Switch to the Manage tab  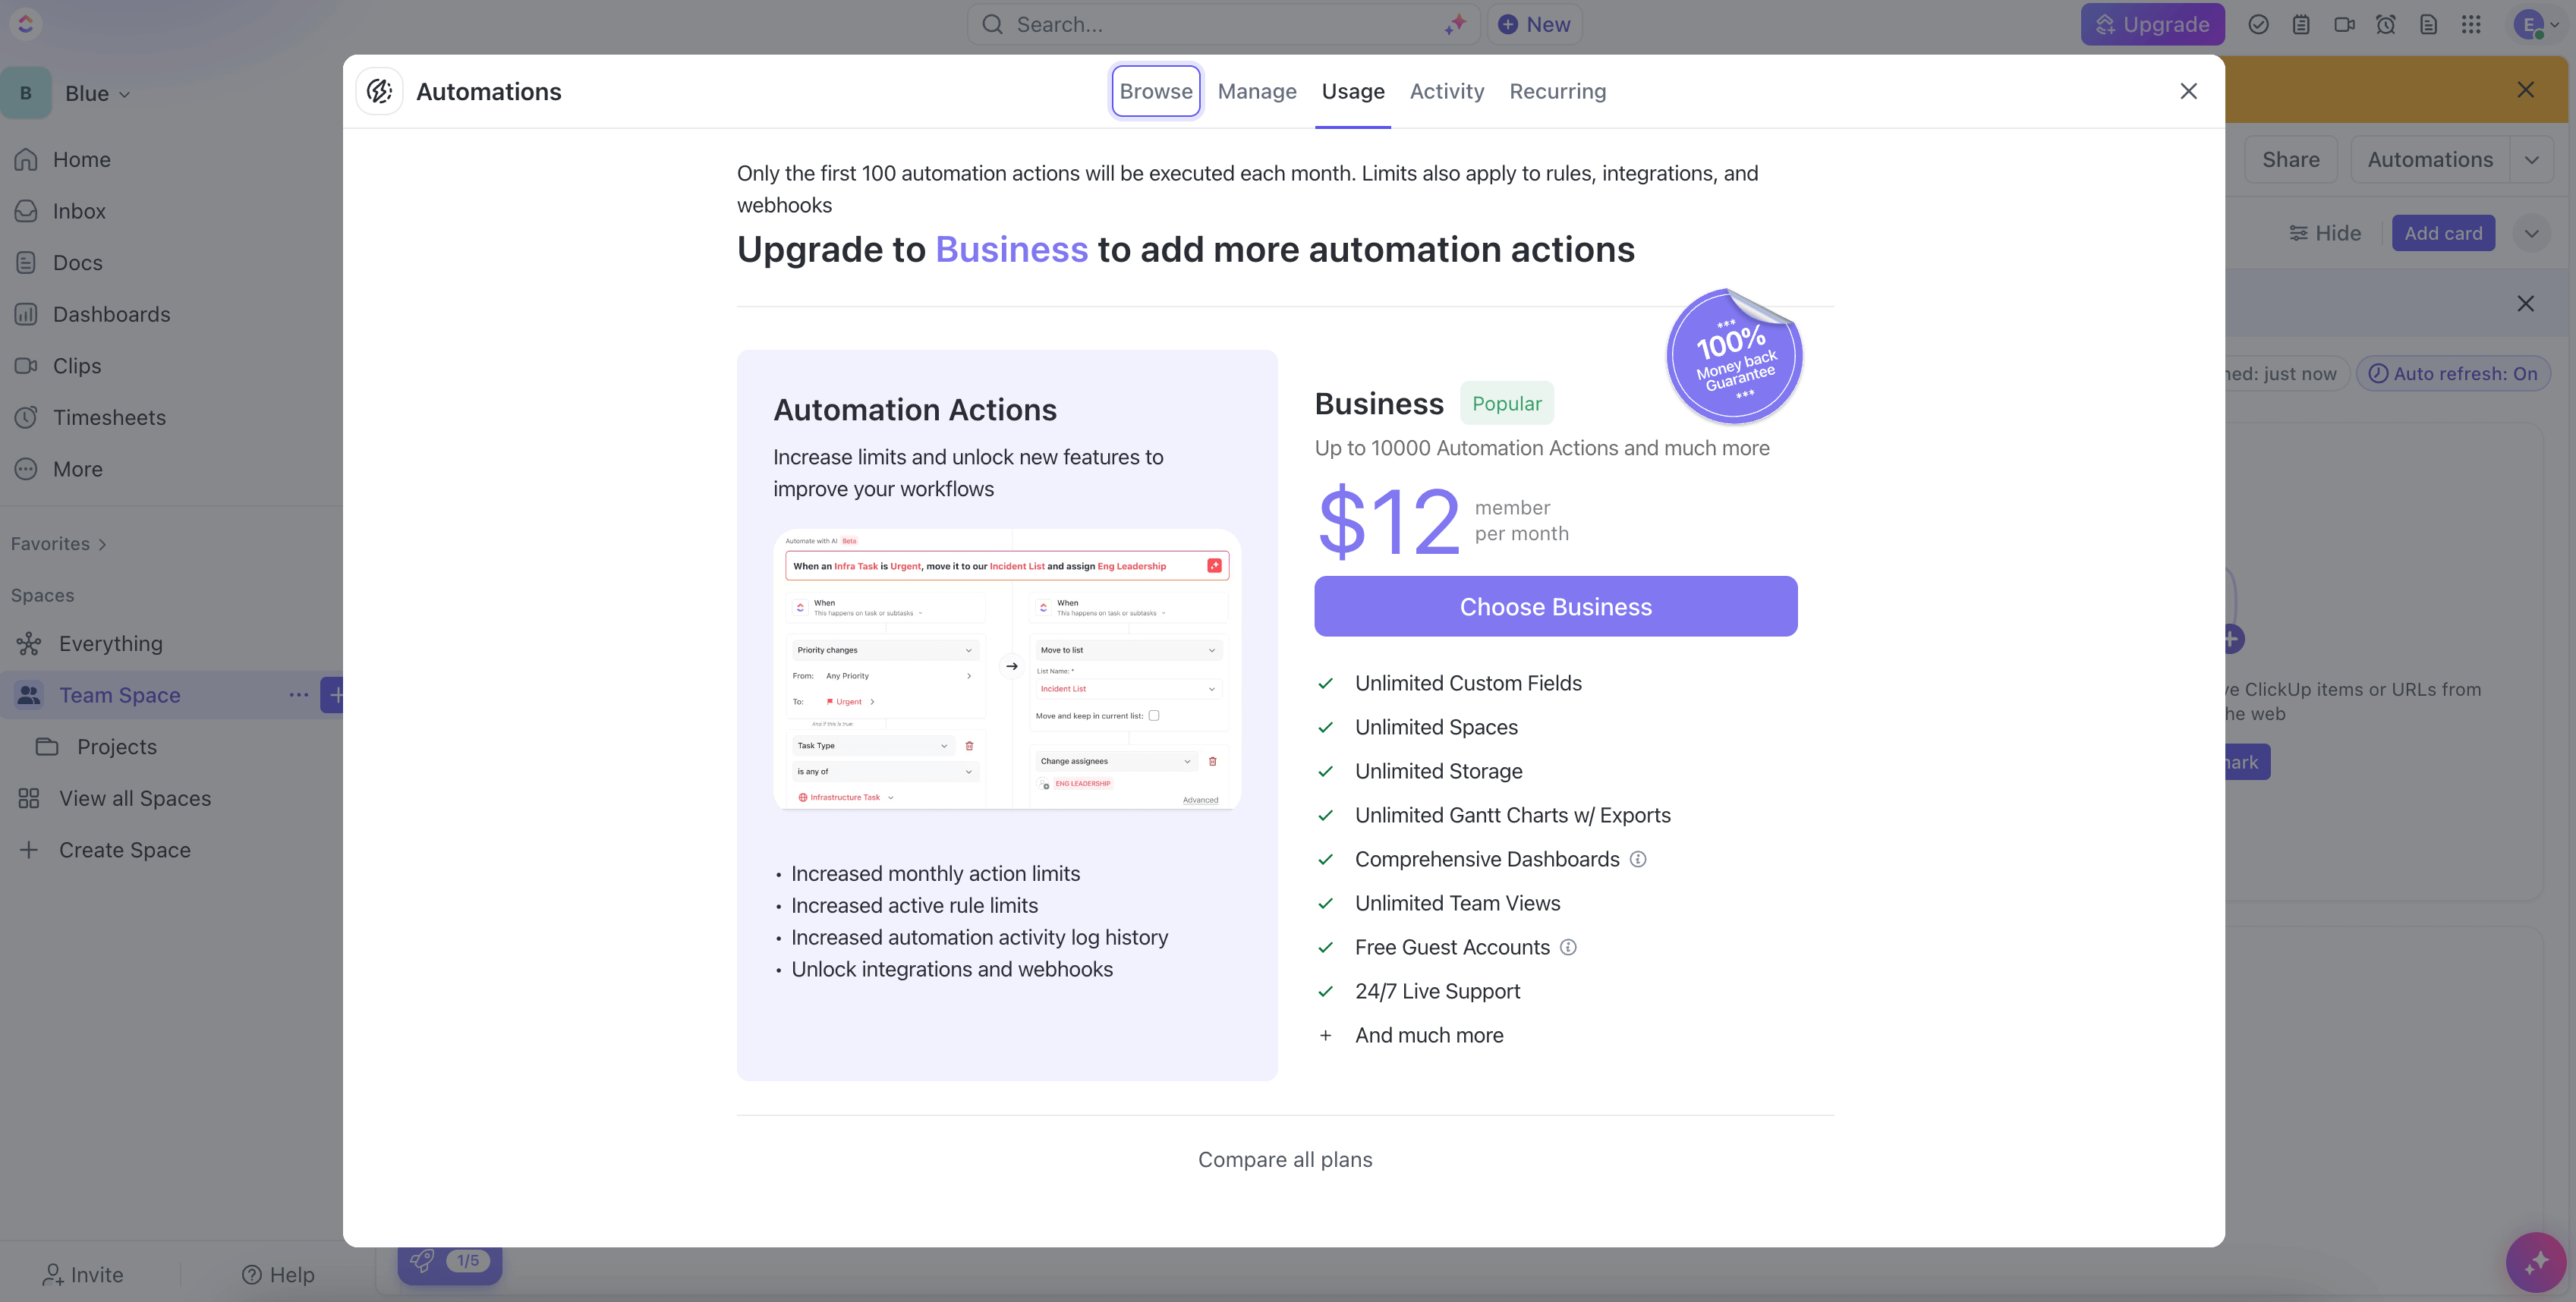(x=1257, y=91)
